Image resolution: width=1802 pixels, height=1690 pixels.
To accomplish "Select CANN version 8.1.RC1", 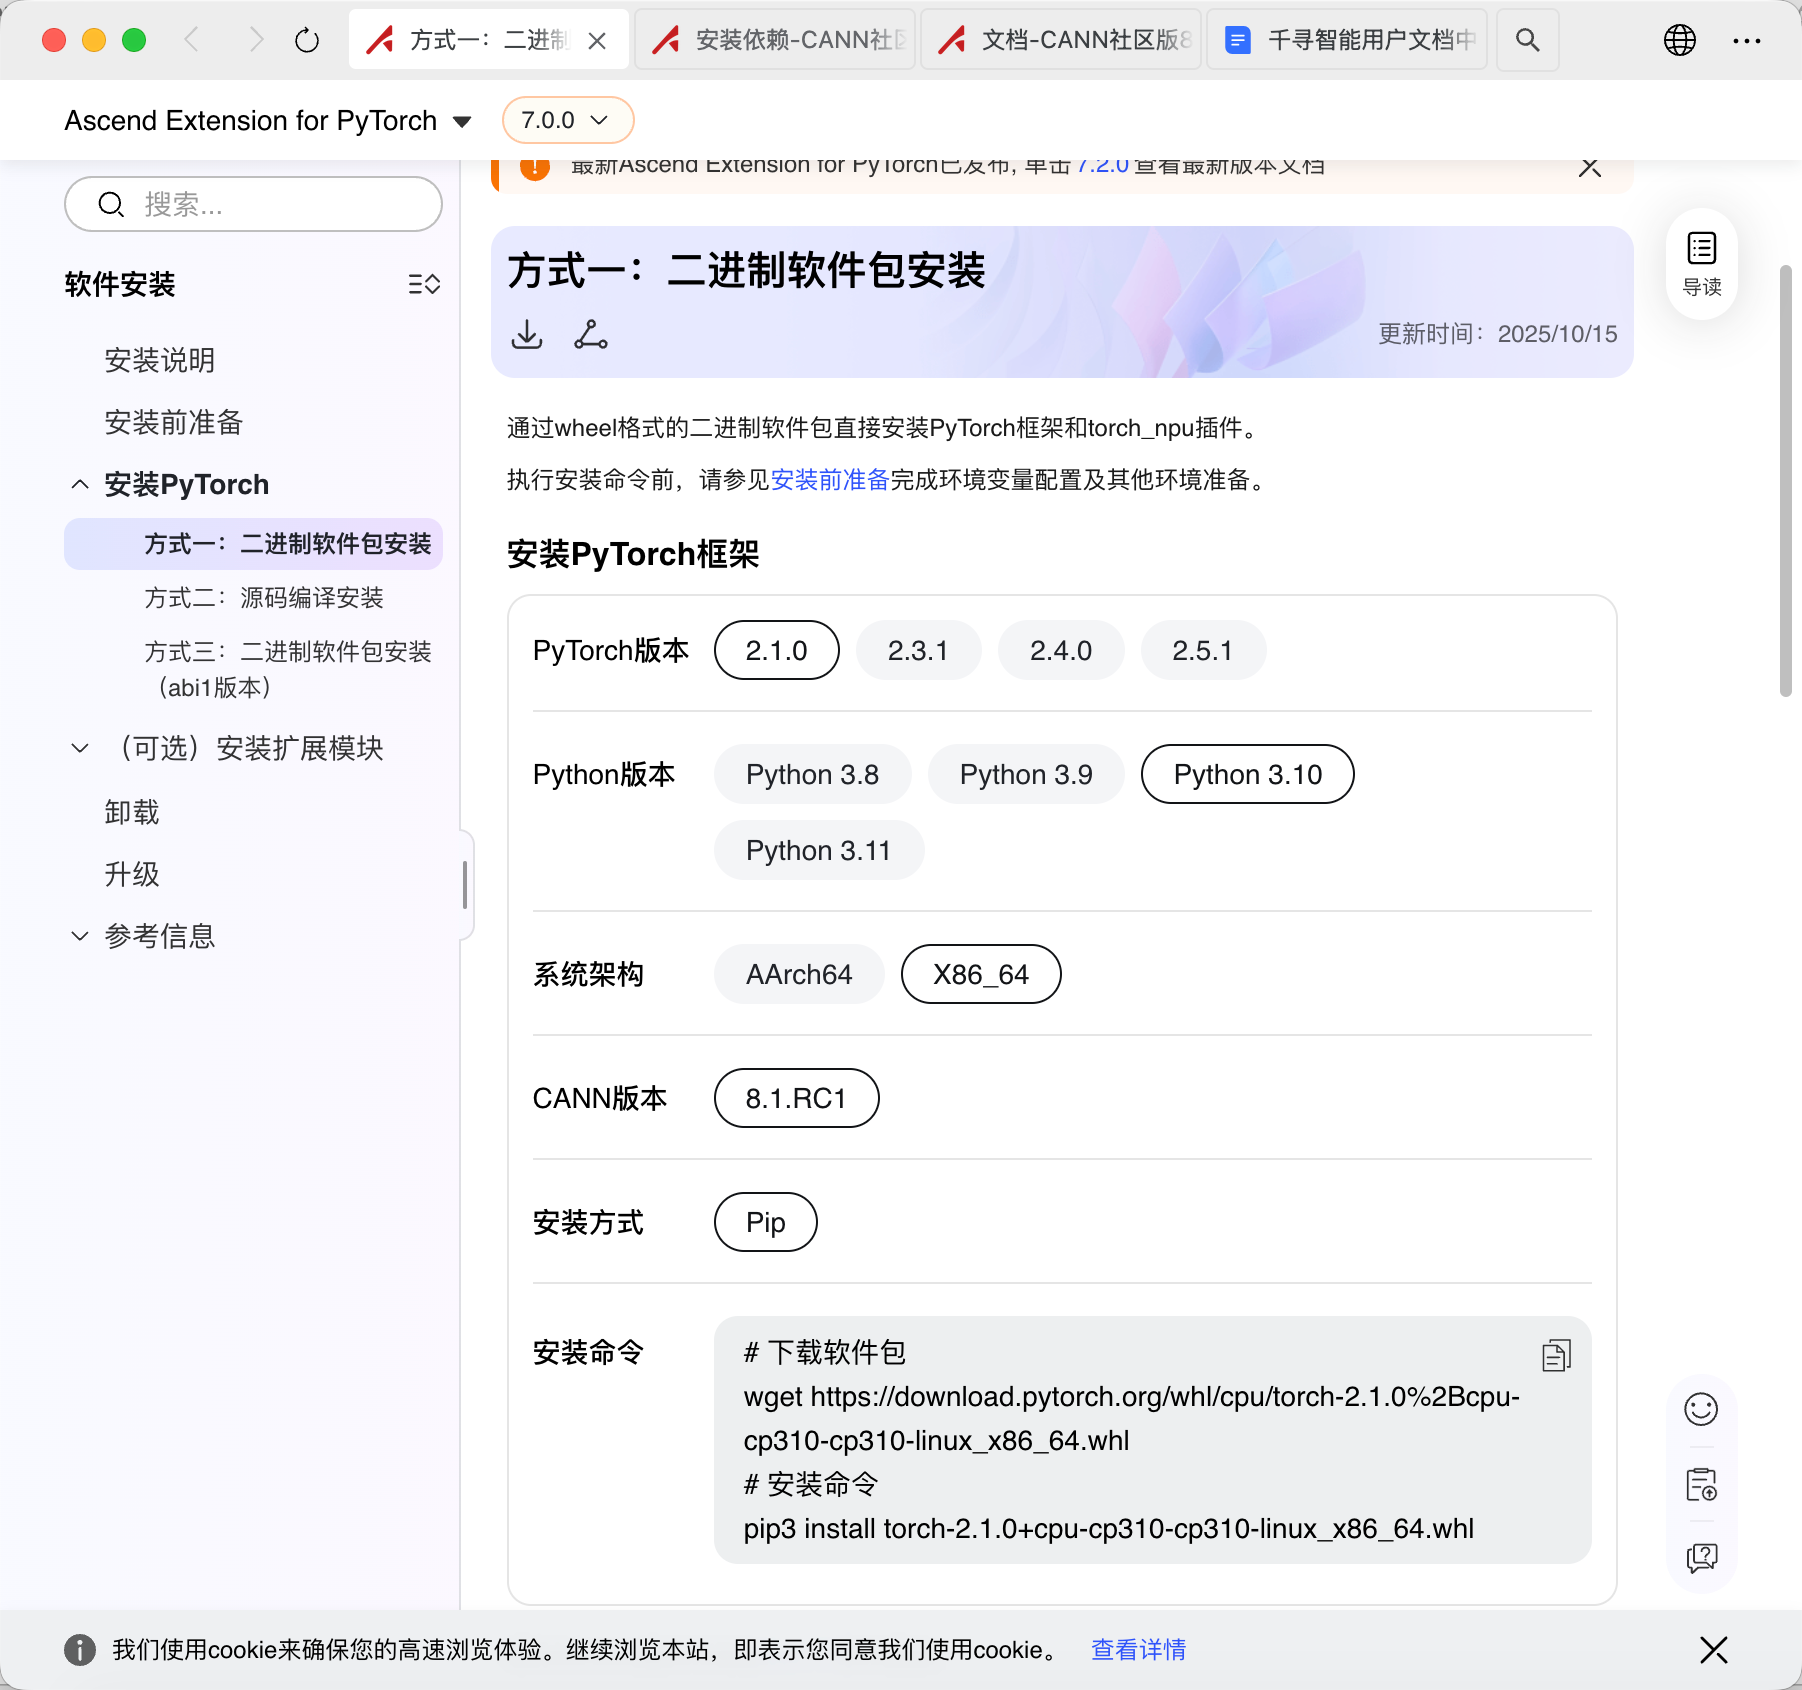I will (796, 1098).
